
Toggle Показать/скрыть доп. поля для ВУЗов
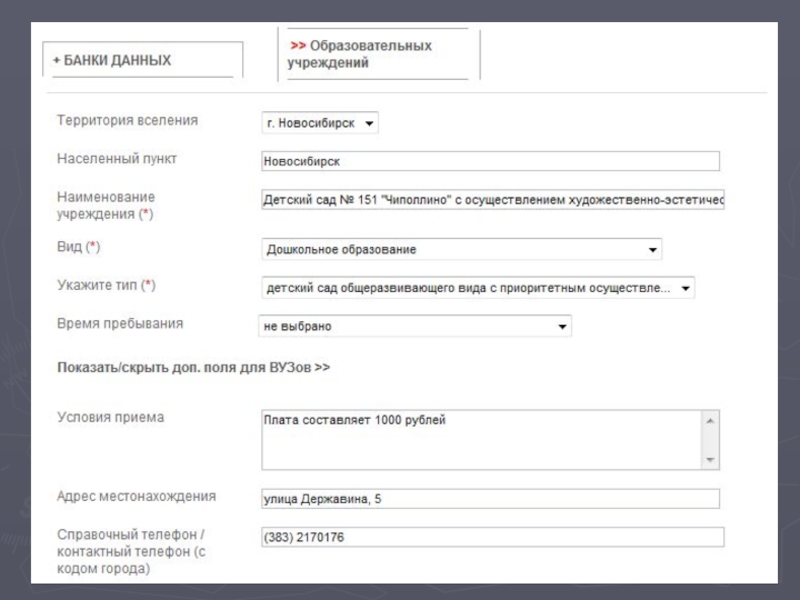click(x=194, y=368)
